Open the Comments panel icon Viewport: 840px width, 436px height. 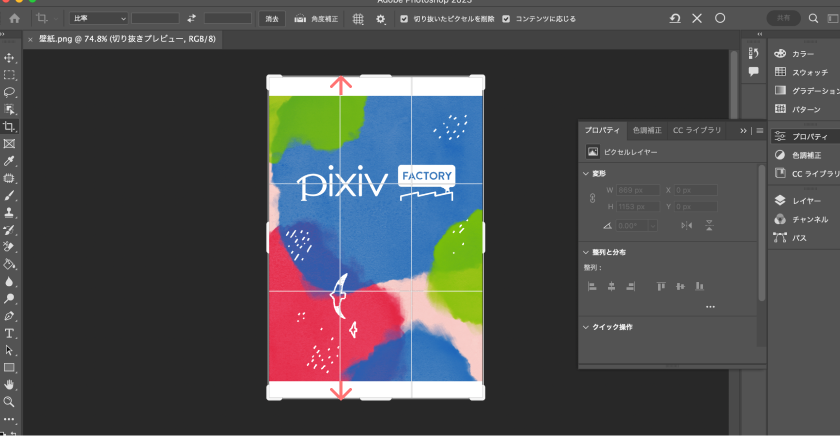point(754,71)
